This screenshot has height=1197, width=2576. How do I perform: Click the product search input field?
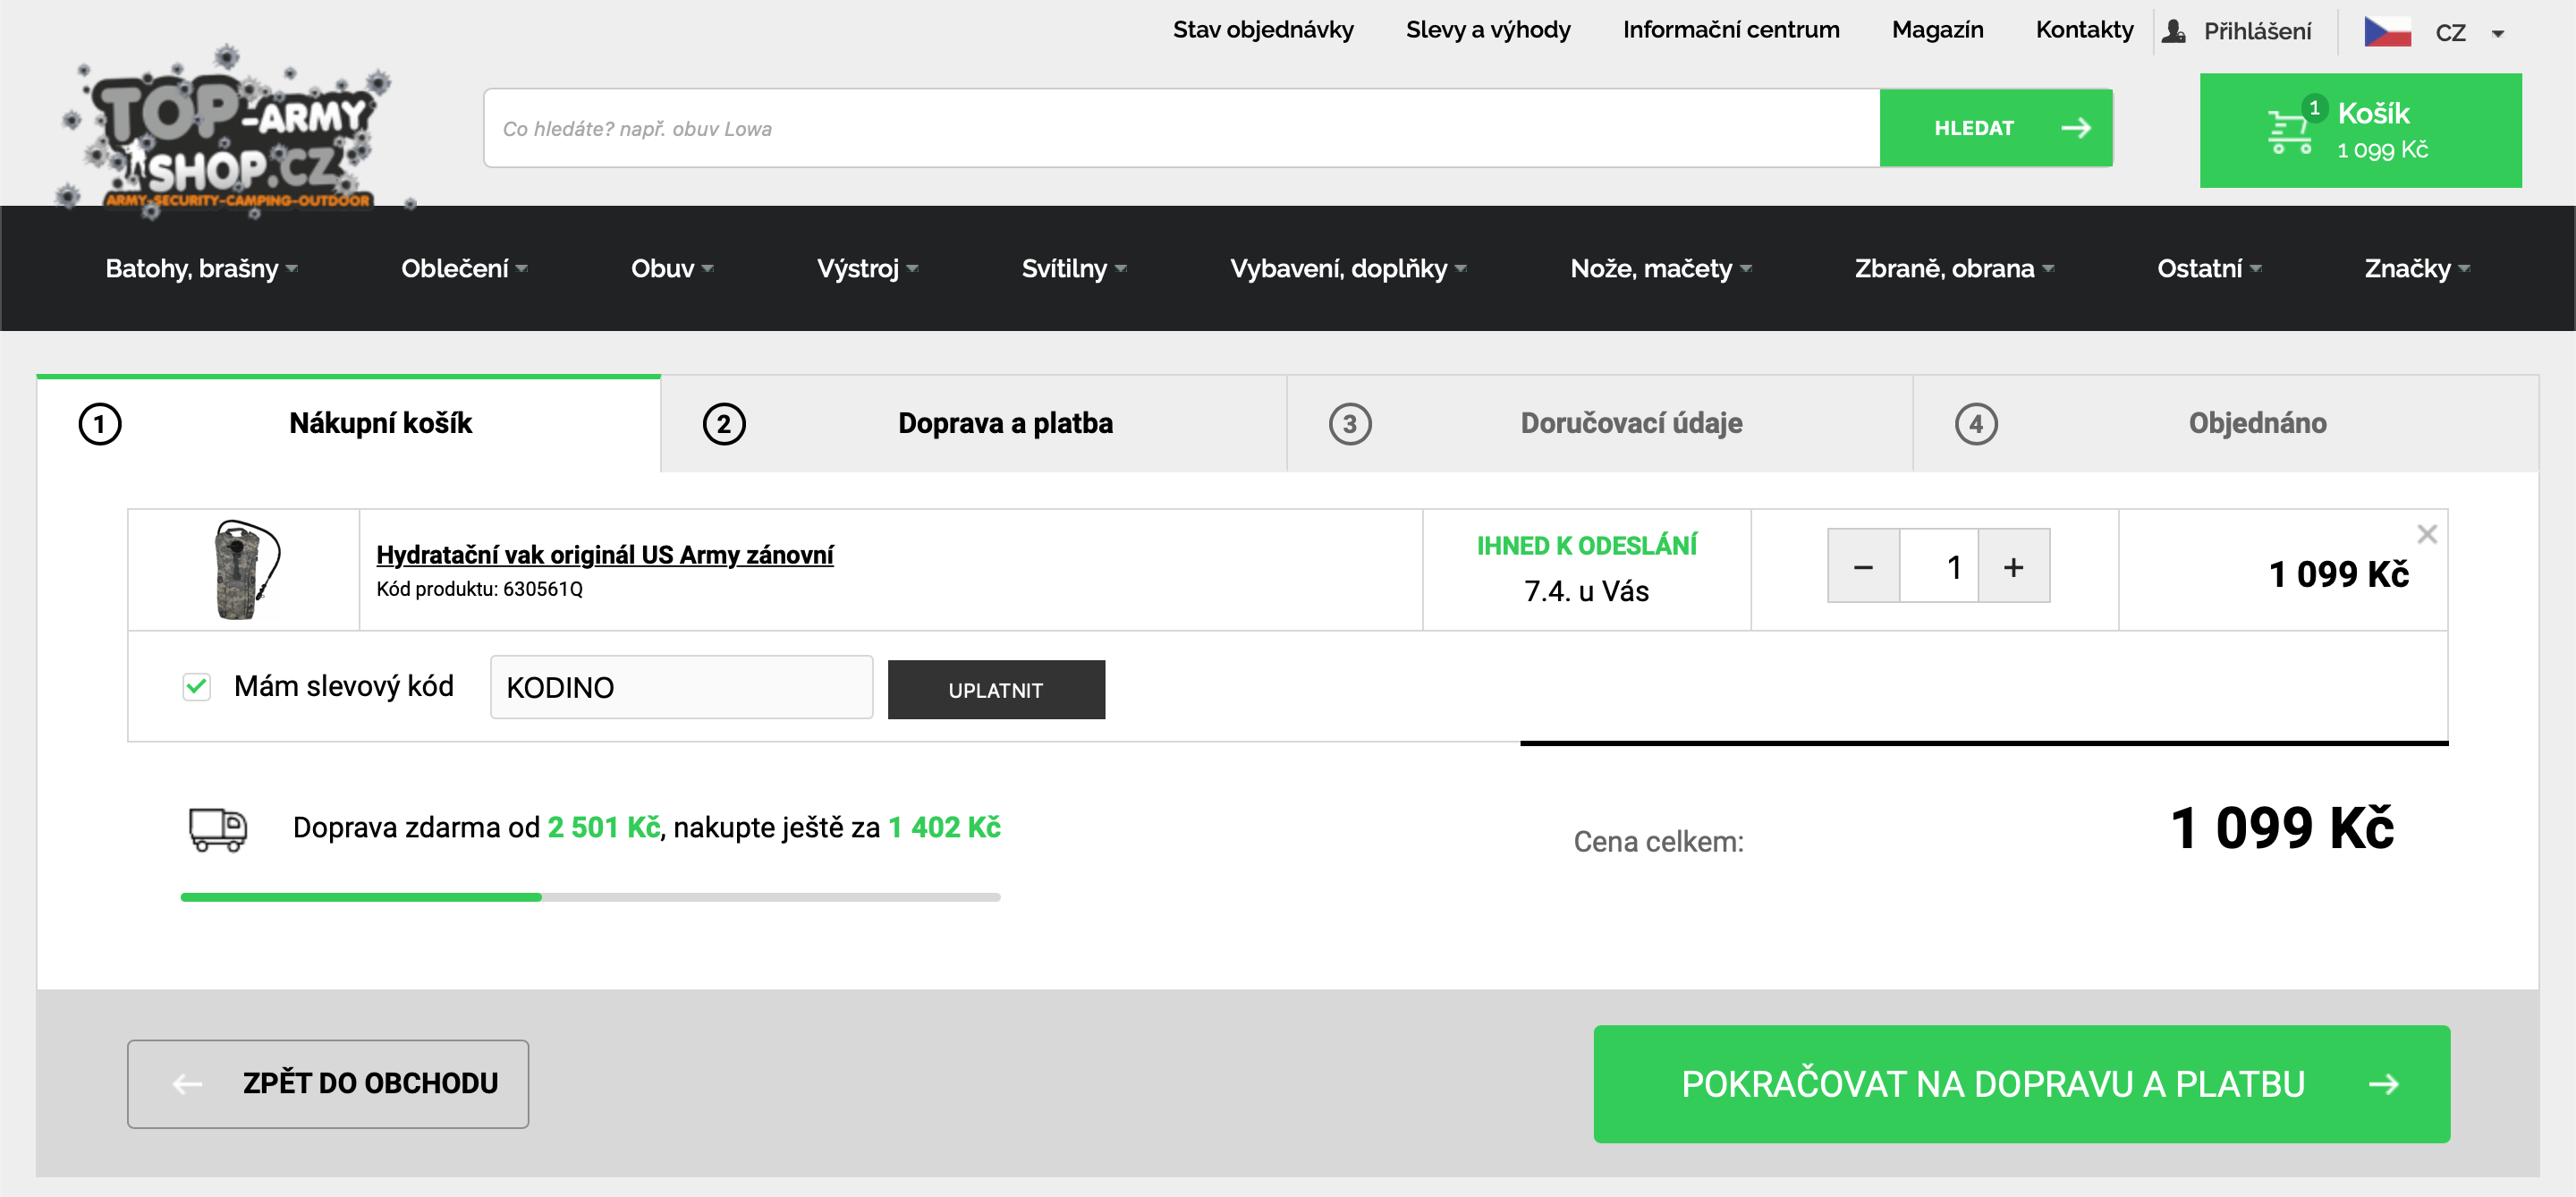1180,128
